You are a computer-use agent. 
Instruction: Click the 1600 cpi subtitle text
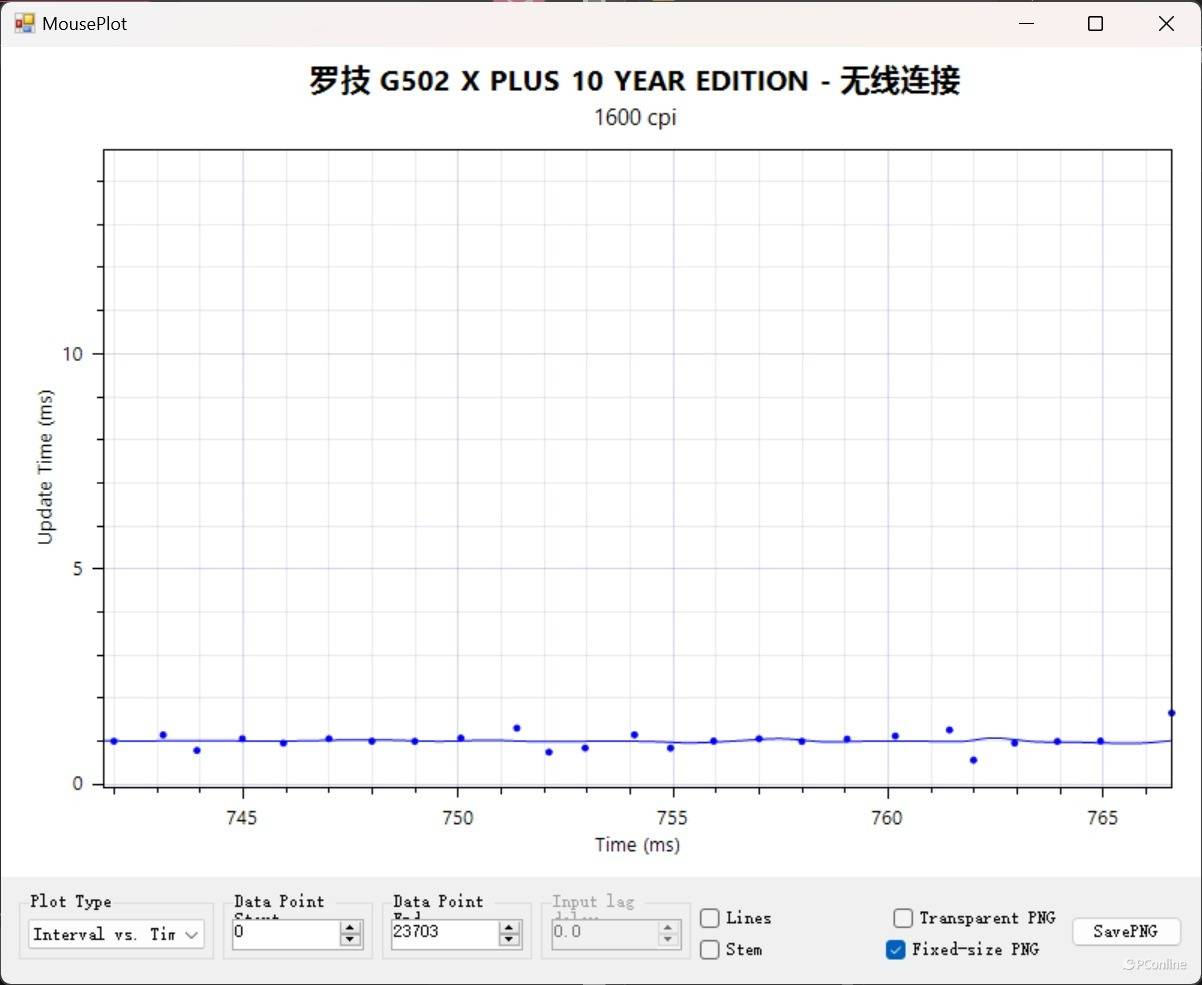[x=635, y=117]
